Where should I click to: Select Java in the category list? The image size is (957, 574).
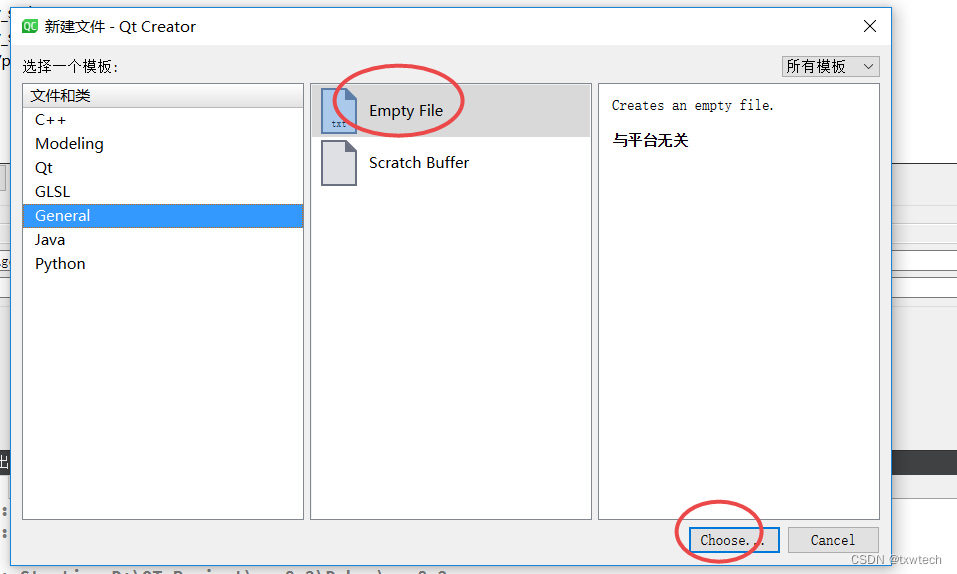163,240
